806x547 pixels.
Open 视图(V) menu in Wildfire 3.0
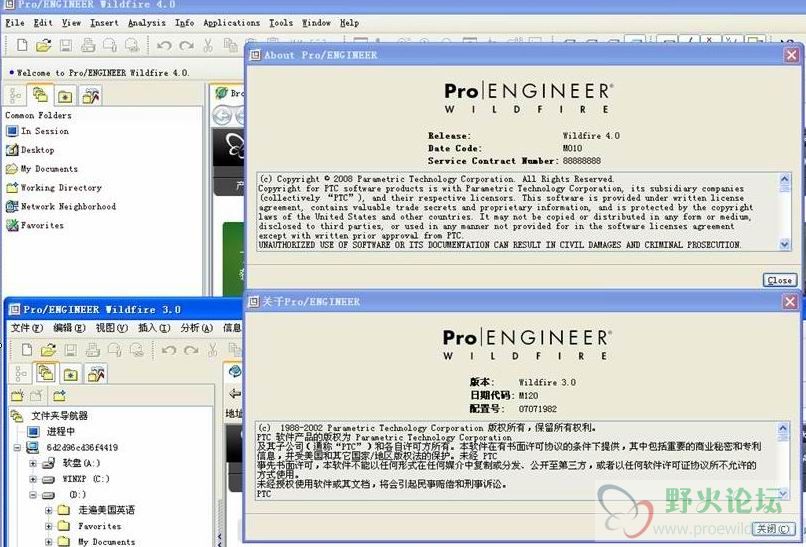112,328
